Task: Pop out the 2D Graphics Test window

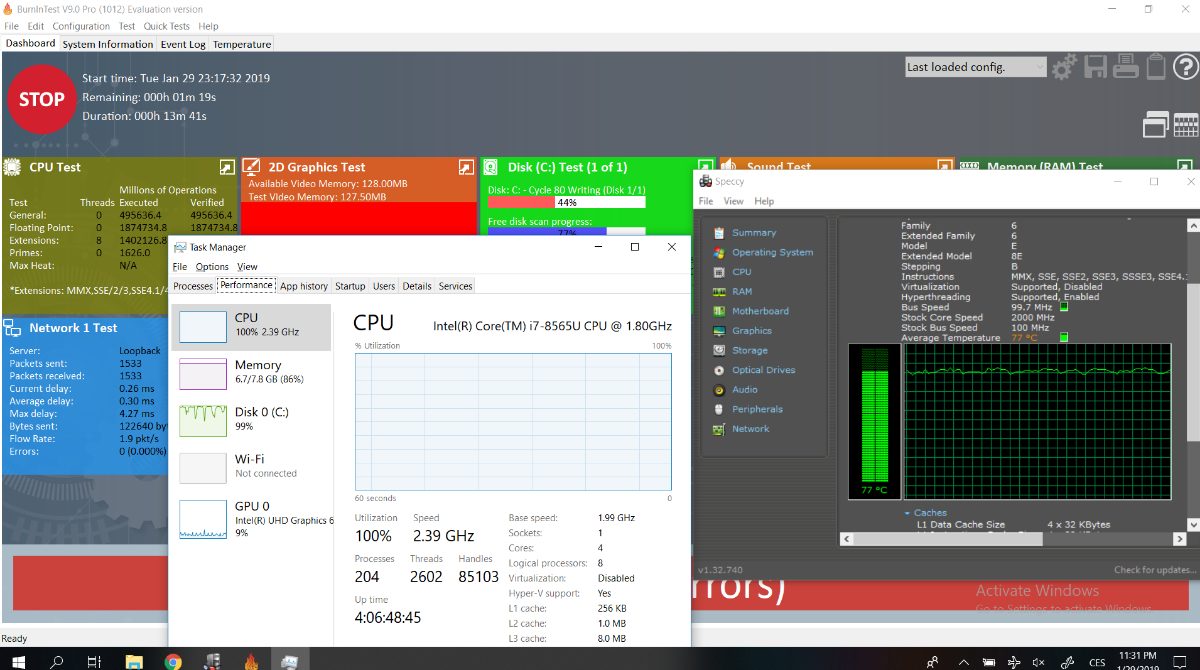Action: coord(466,167)
